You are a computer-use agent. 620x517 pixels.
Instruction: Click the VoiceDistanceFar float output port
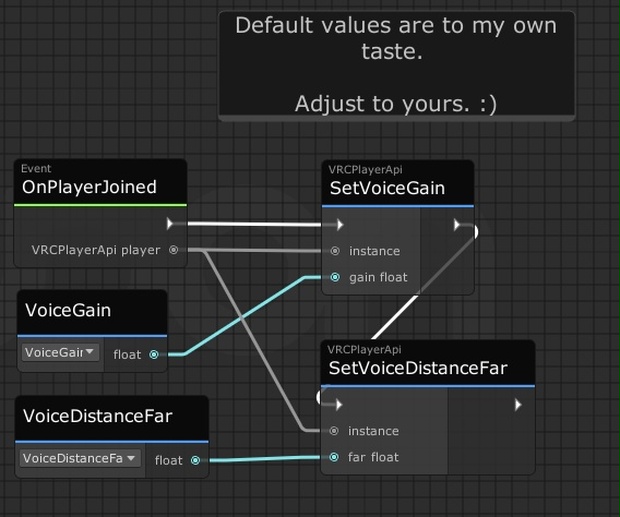pyautogui.click(x=195, y=460)
